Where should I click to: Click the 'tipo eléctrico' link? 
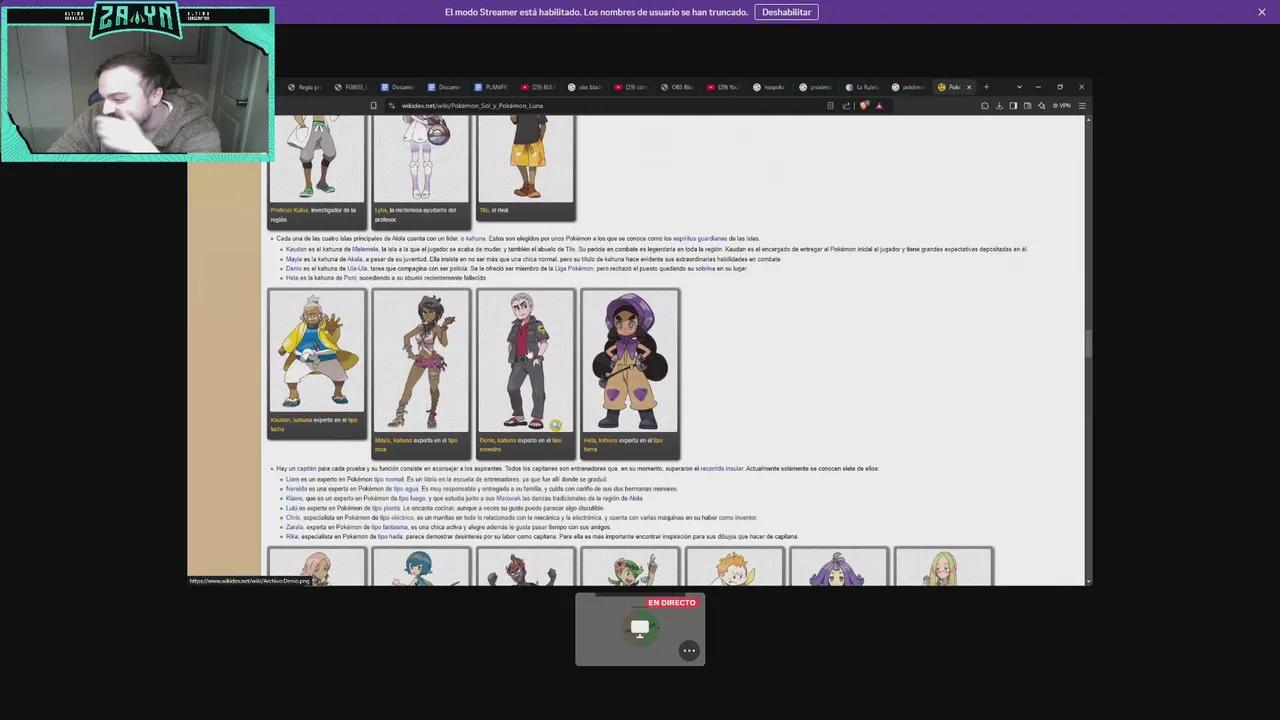[396, 517]
